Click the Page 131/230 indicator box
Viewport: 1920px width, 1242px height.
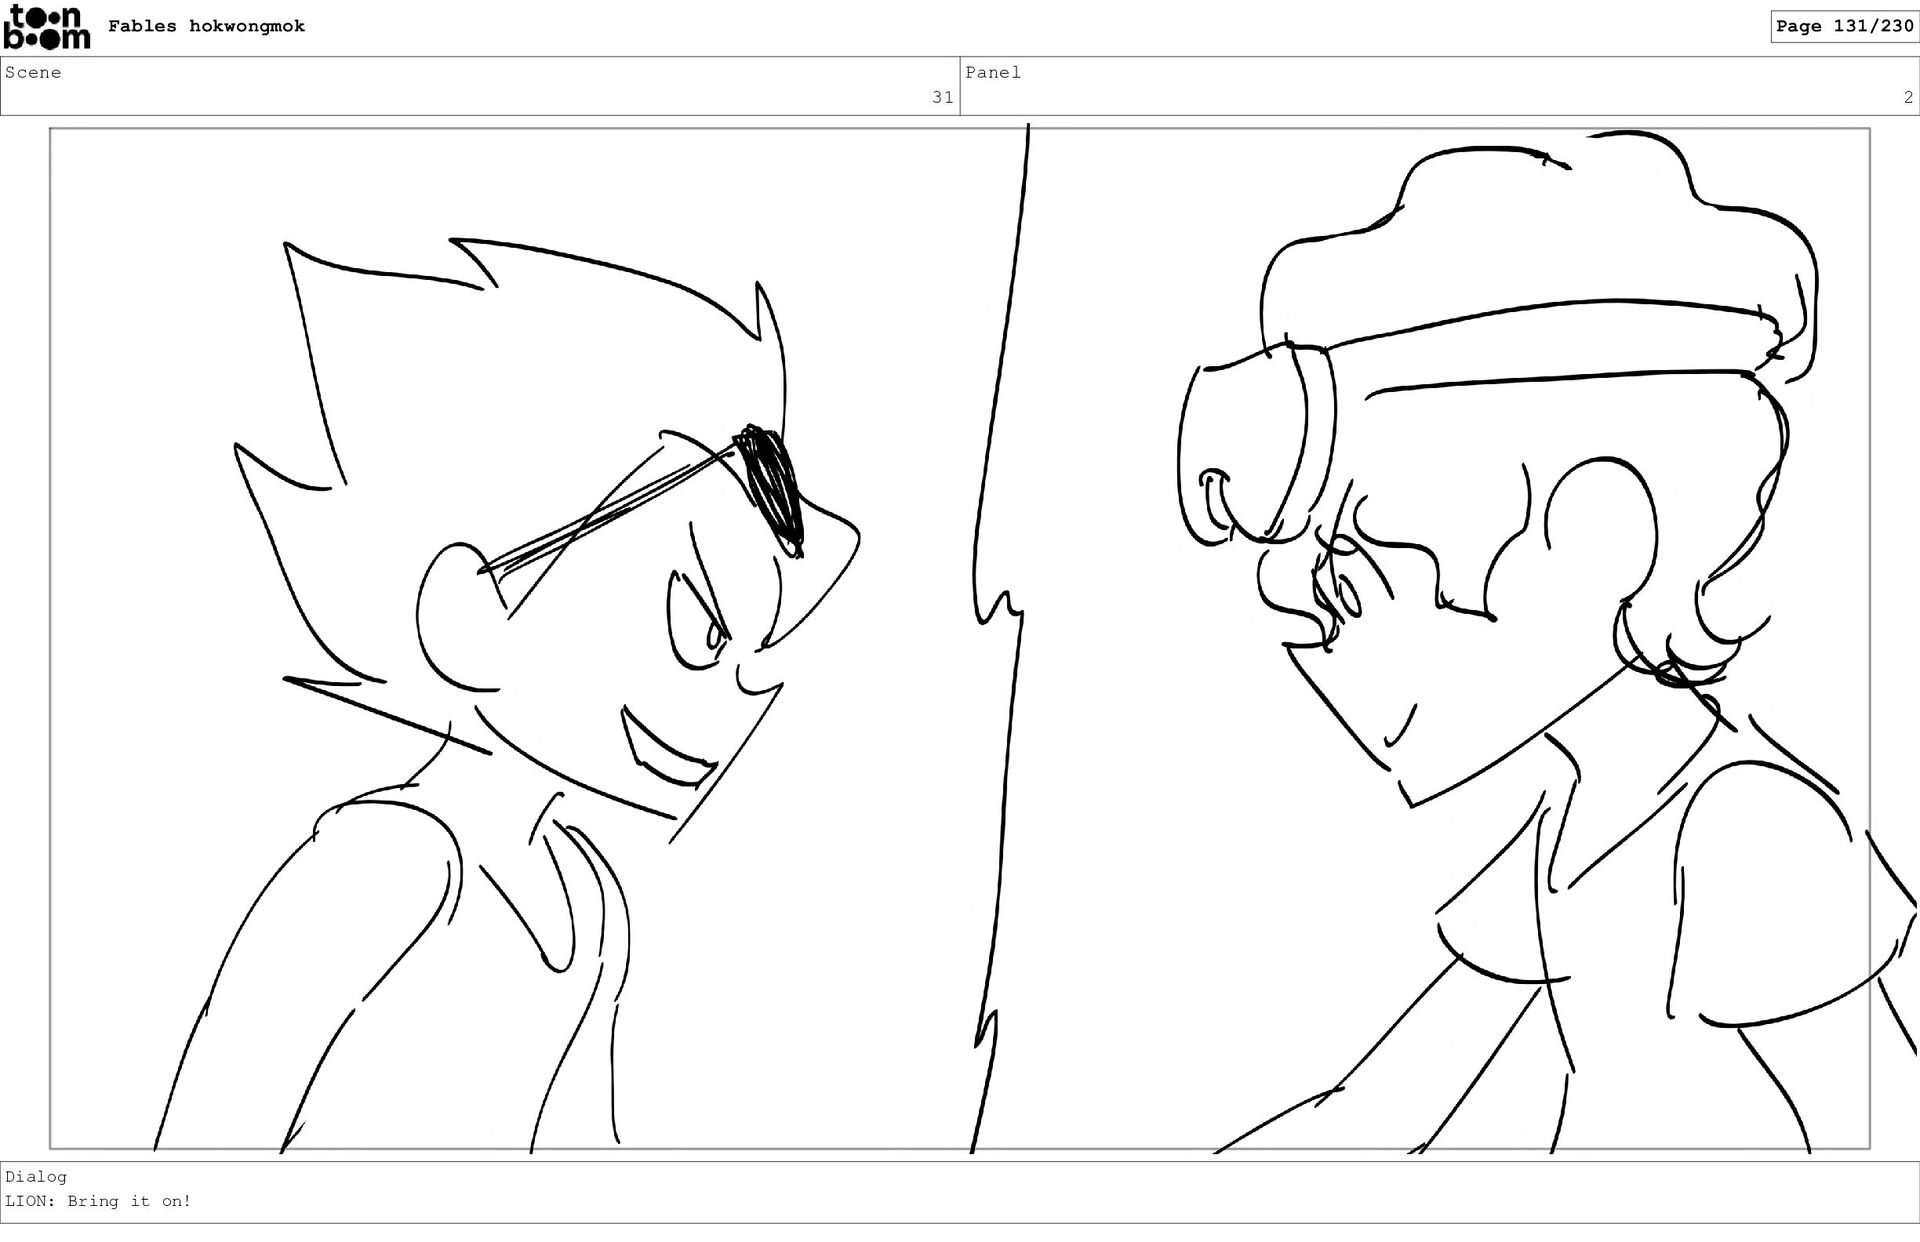coord(1844,26)
